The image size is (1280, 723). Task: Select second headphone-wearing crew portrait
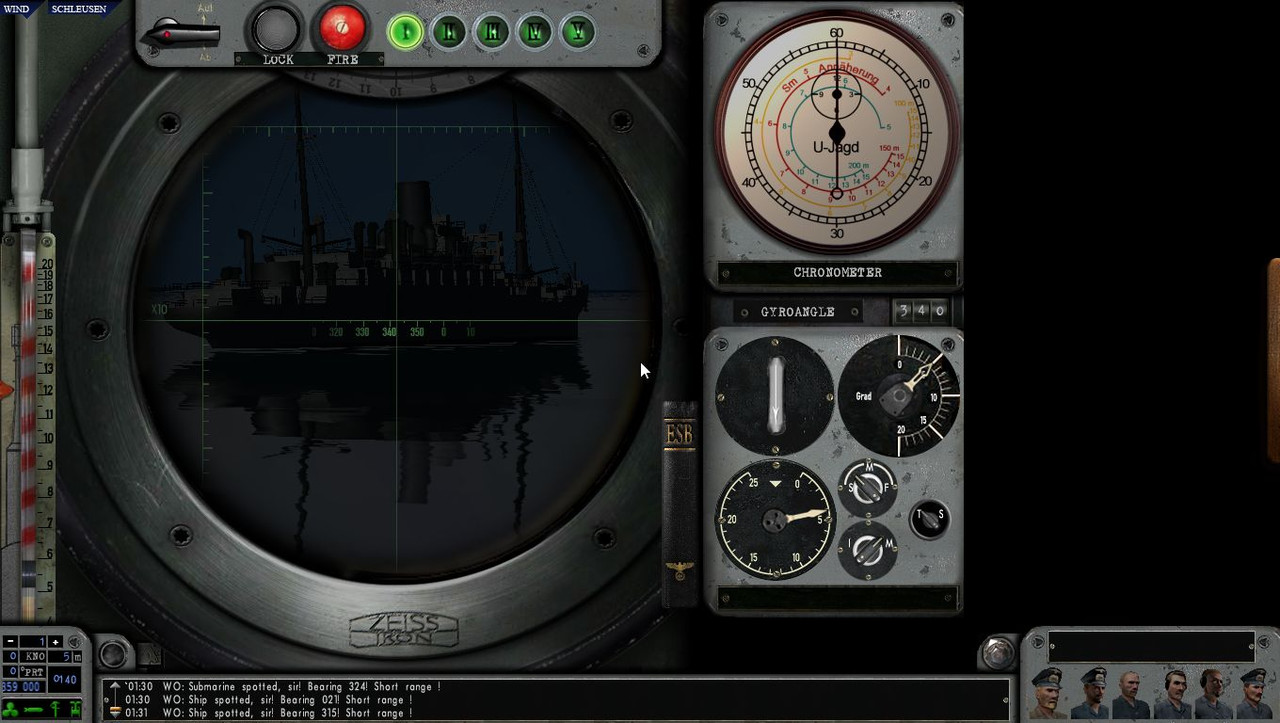1213,692
